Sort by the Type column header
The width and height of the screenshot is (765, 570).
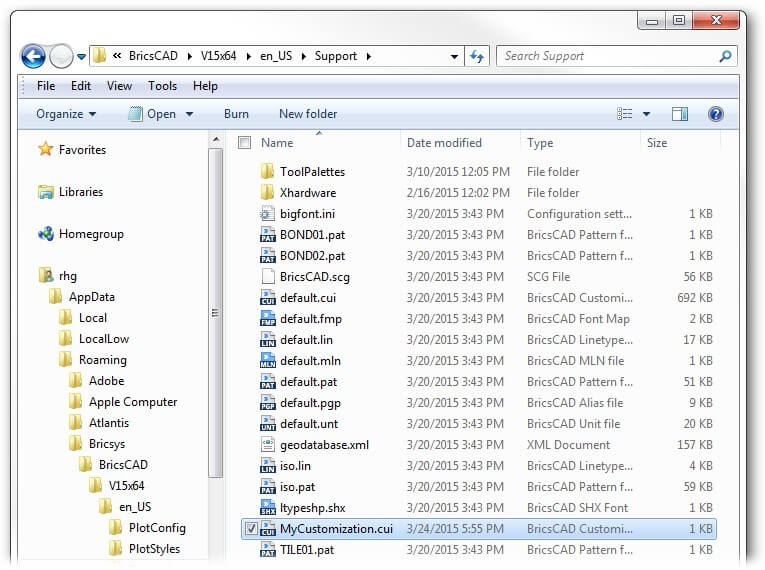(540, 143)
